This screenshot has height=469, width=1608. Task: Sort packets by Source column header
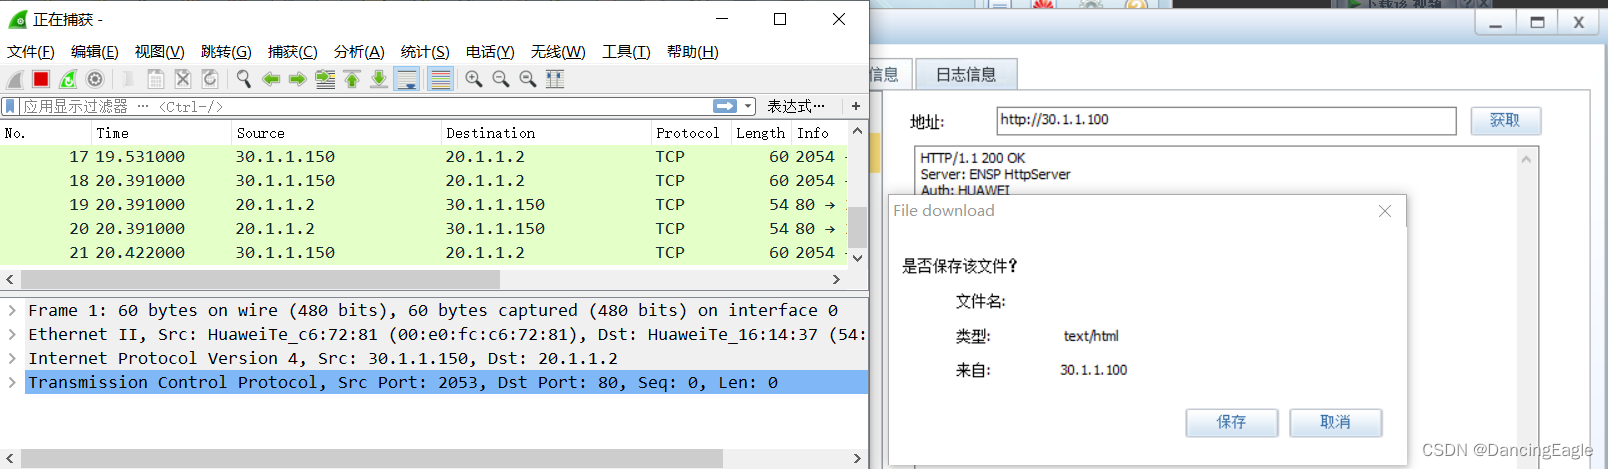[x=337, y=133]
